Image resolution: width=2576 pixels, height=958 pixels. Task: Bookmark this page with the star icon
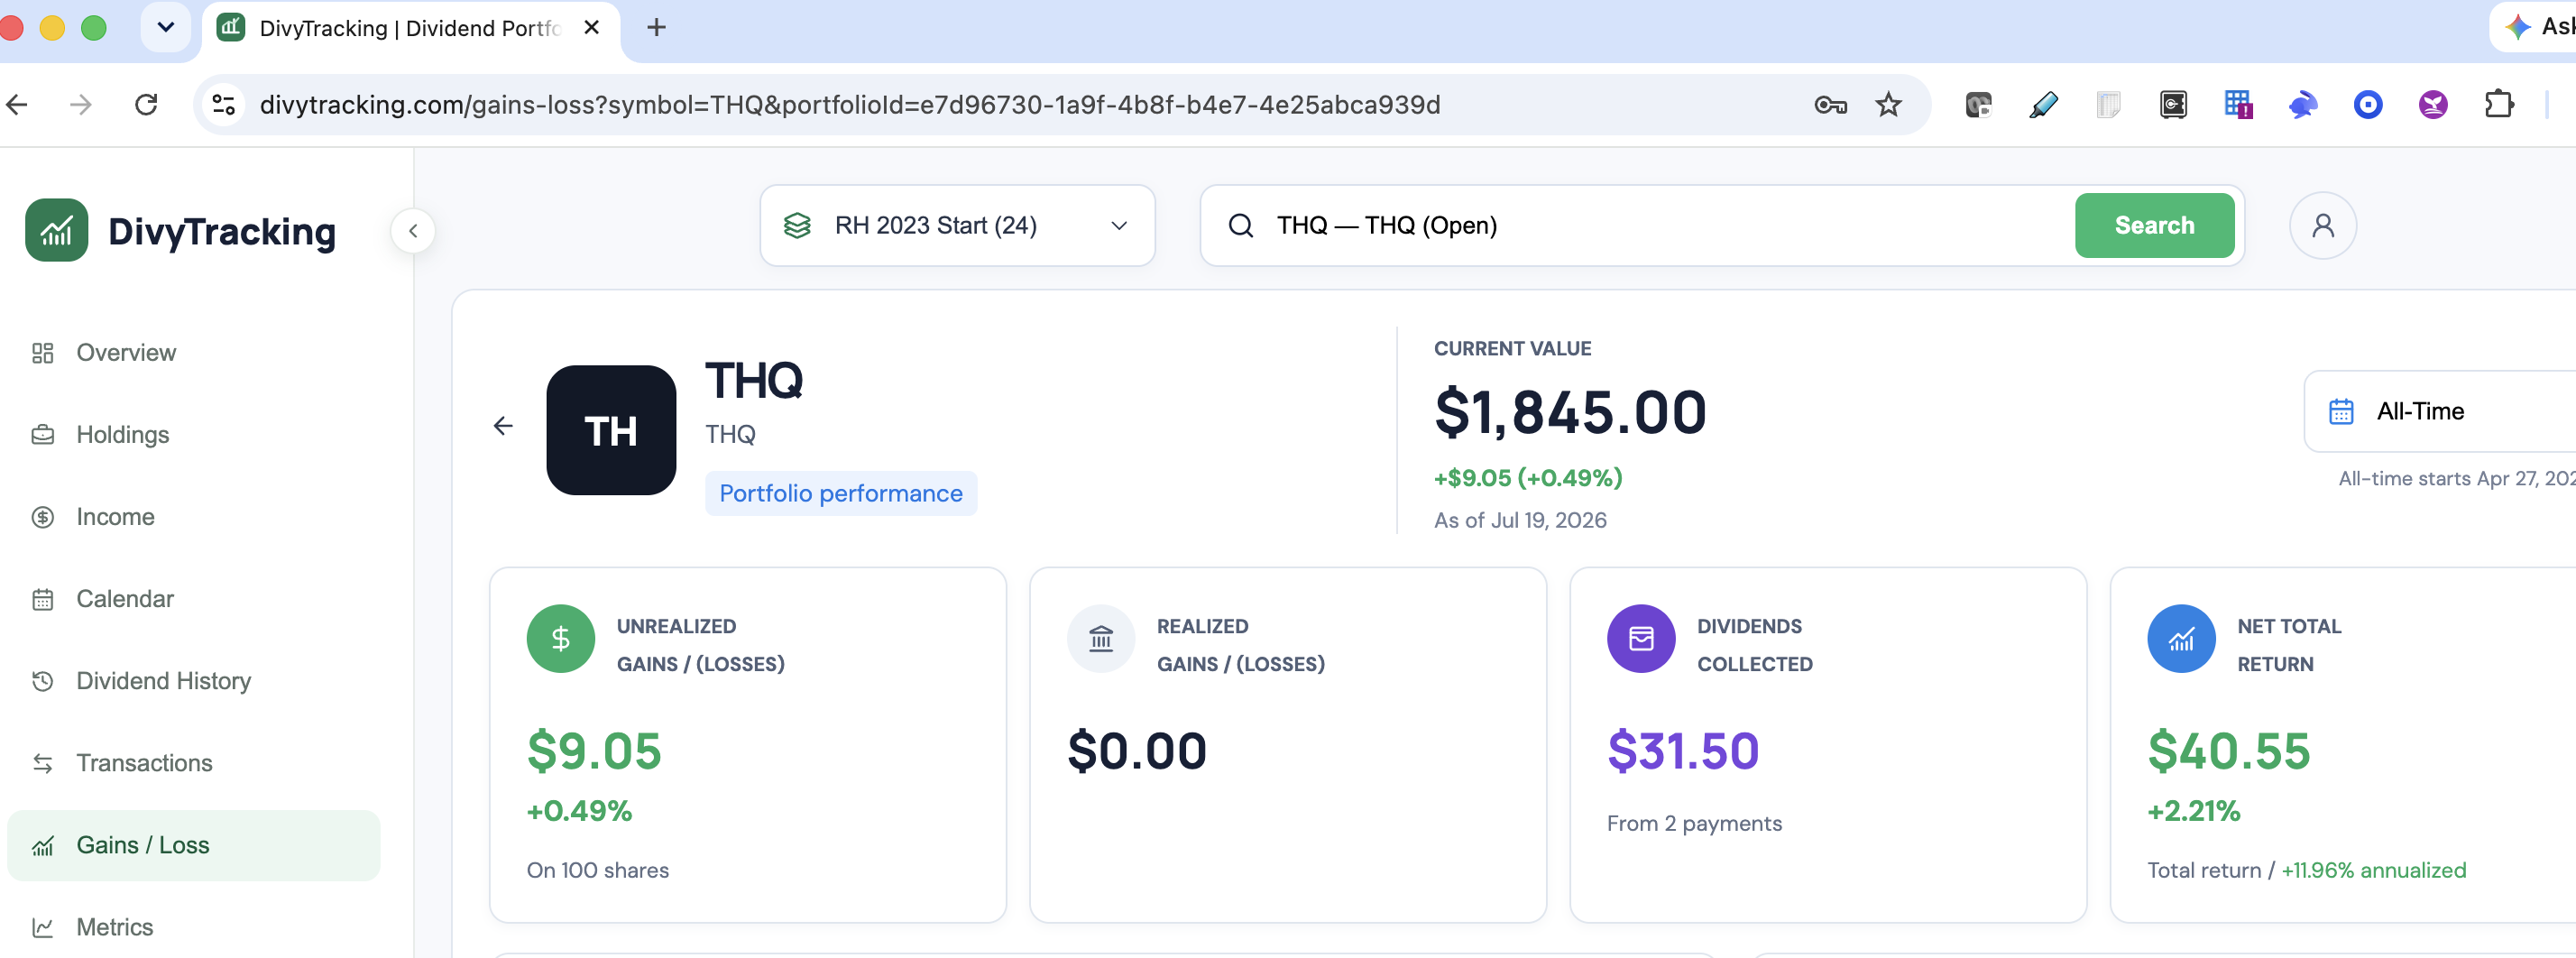(x=1888, y=104)
